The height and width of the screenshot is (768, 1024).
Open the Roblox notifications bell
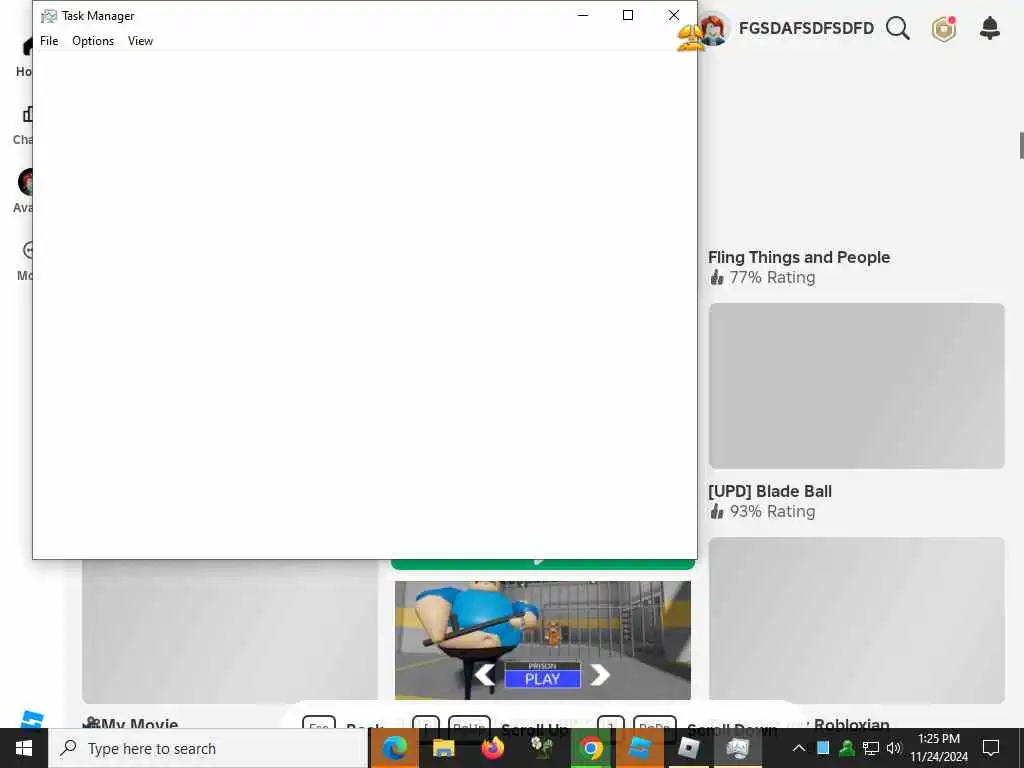(x=990, y=28)
